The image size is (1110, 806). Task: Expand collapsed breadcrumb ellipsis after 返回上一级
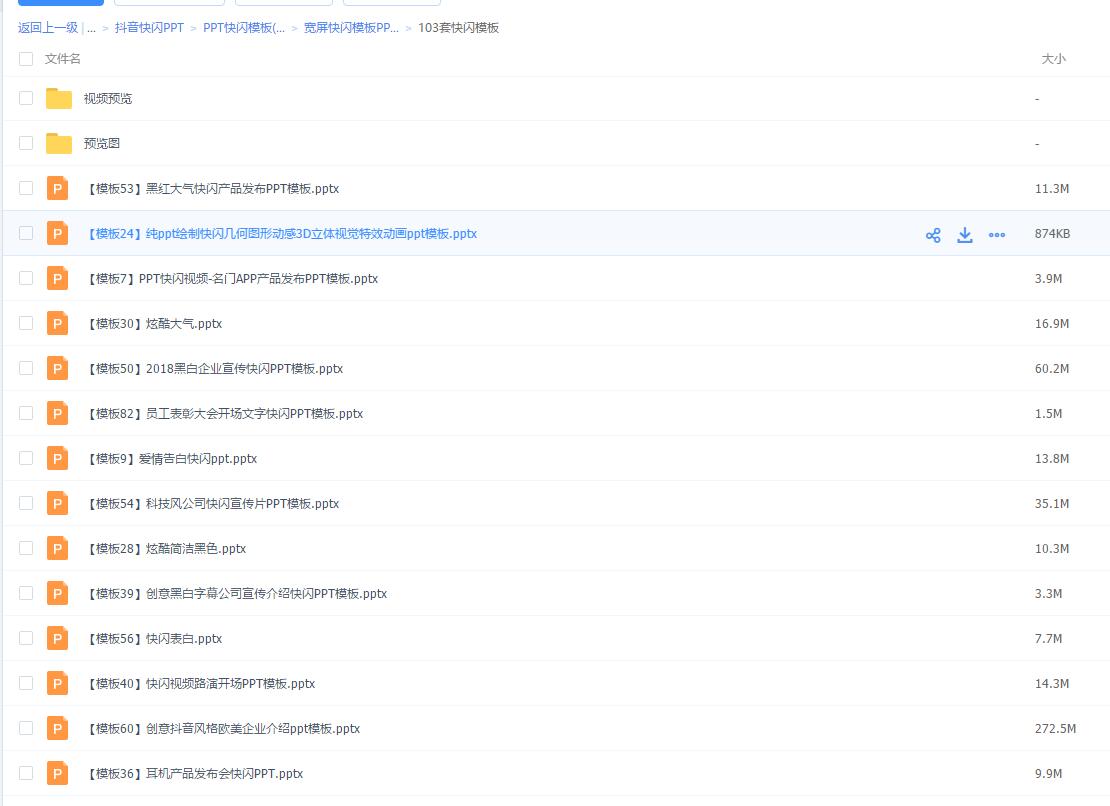(x=92, y=28)
